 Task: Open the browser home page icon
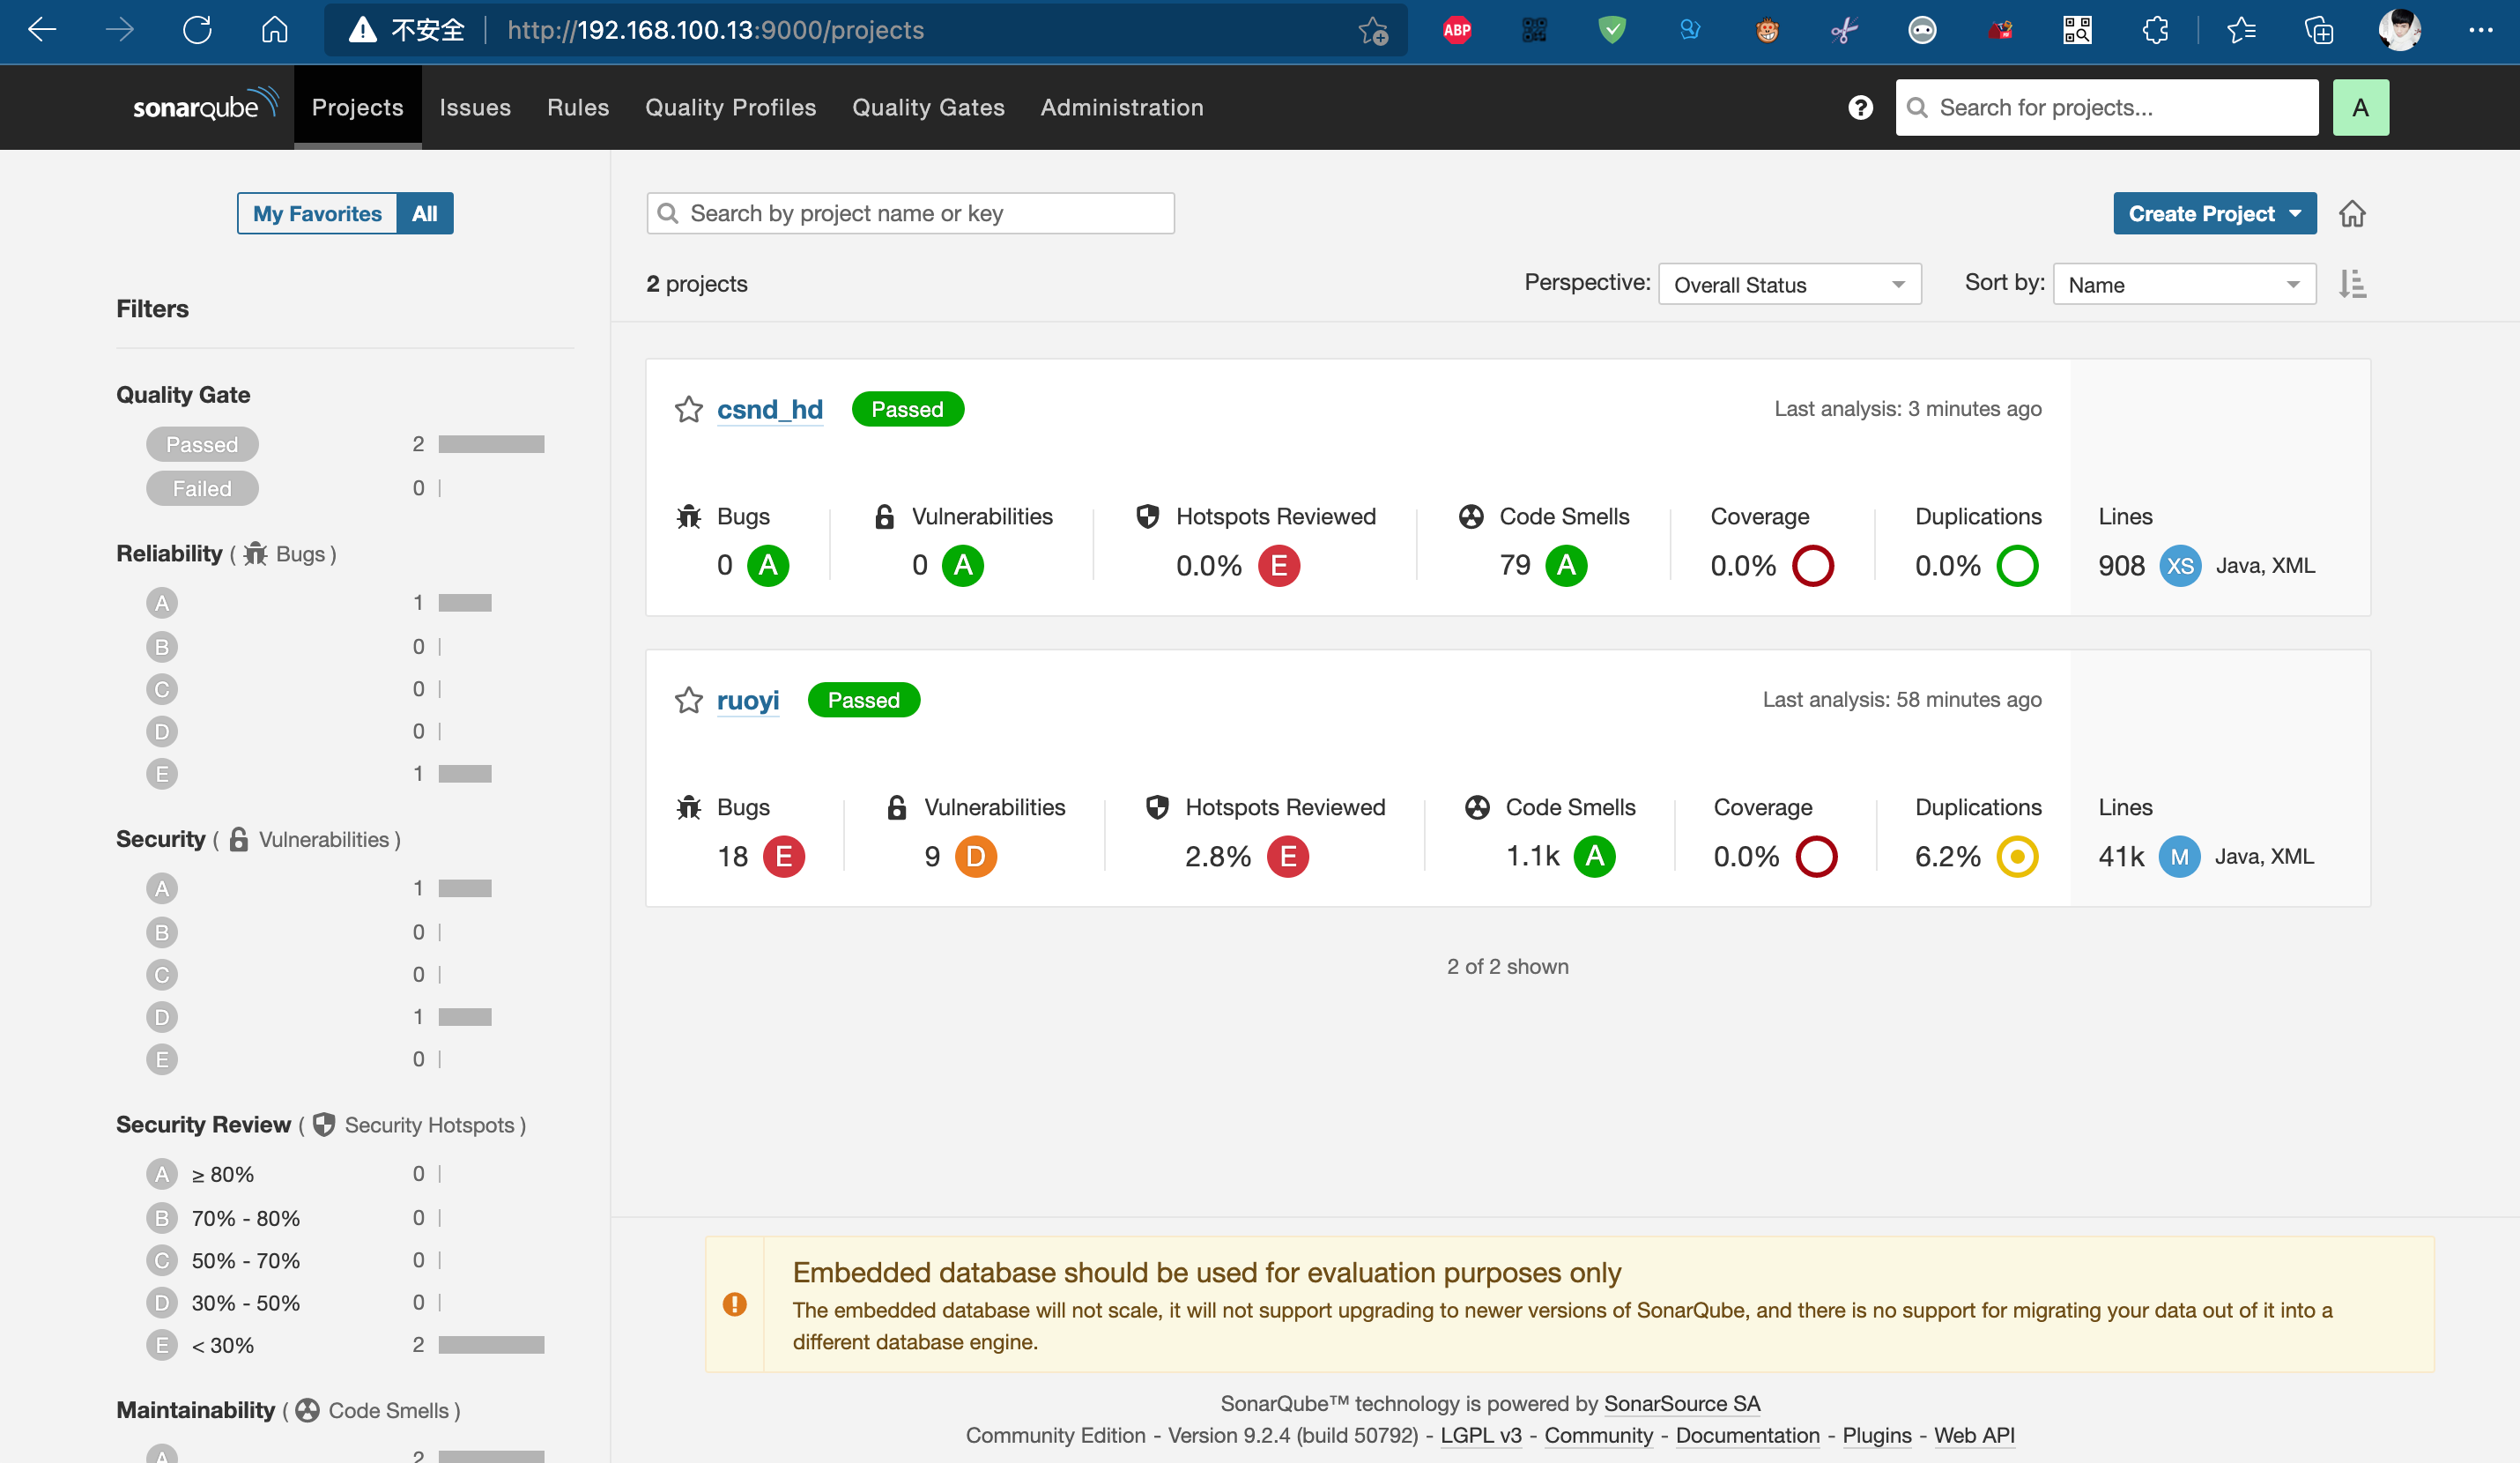(274, 30)
